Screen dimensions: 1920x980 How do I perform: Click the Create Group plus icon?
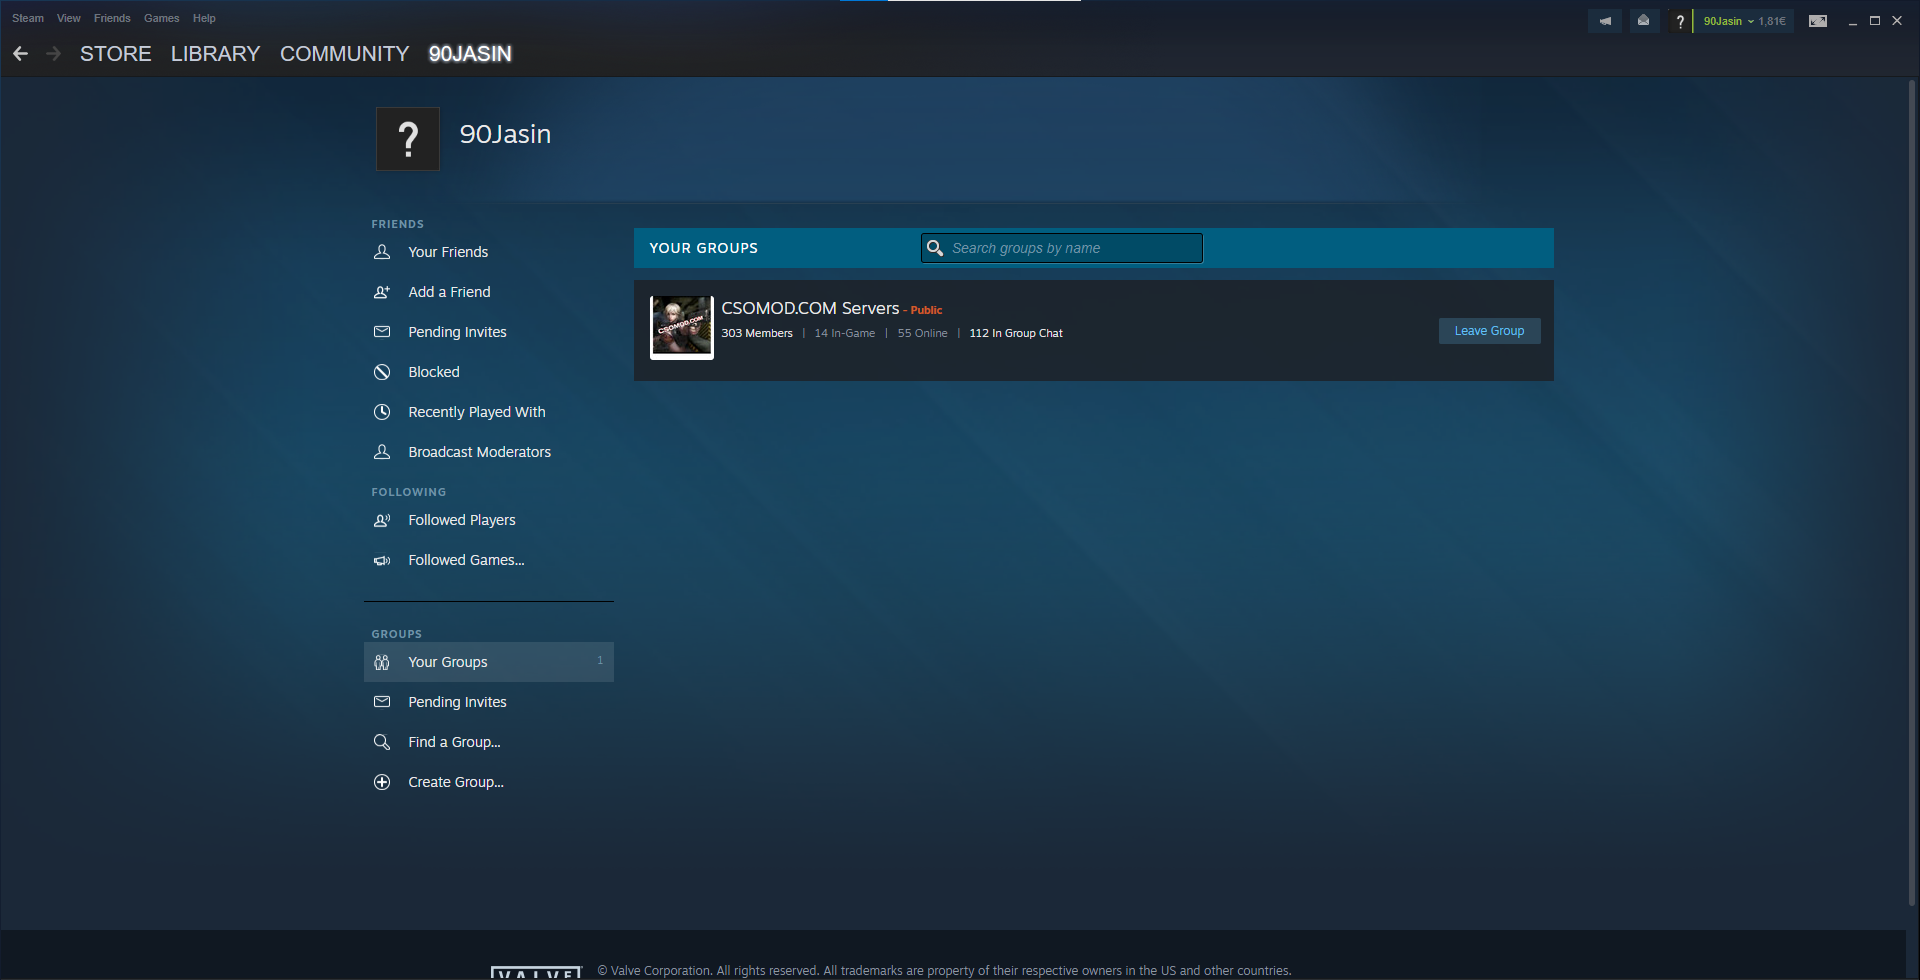pos(382,782)
